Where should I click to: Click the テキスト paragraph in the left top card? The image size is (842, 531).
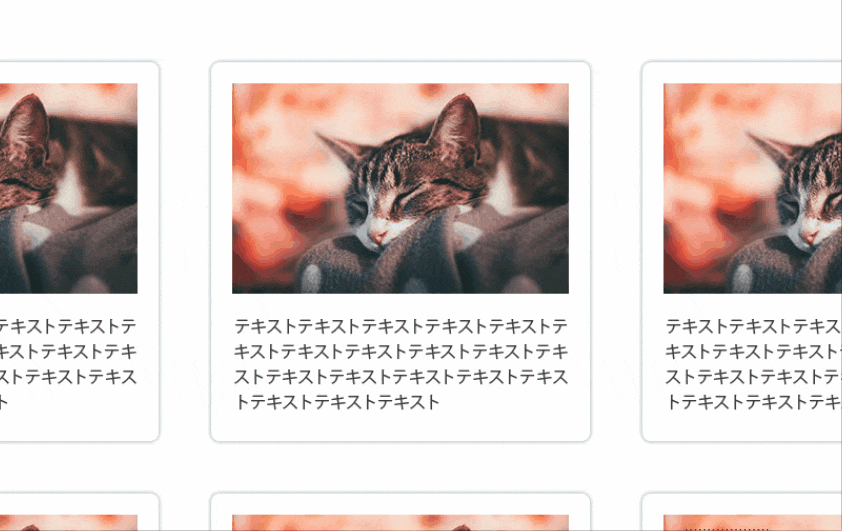pyautogui.click(x=68, y=364)
